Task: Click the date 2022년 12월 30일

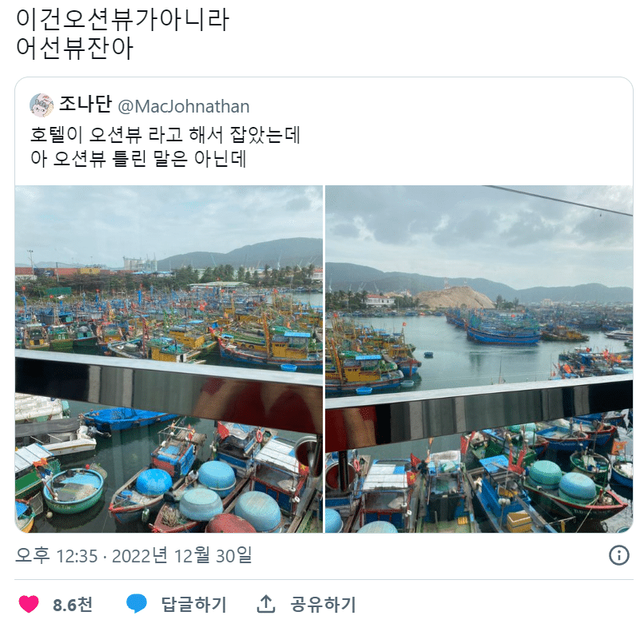Action: (x=182, y=555)
